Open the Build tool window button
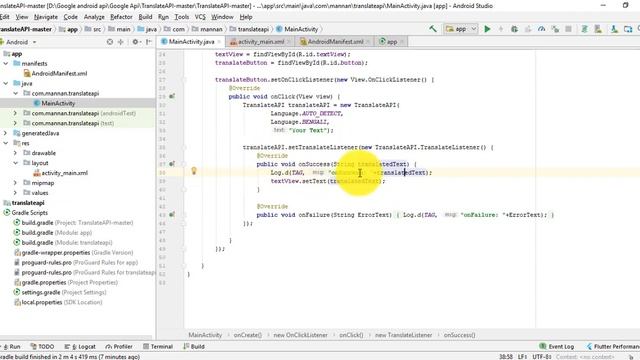Screen dimensions: 640x360 click(x=194, y=347)
